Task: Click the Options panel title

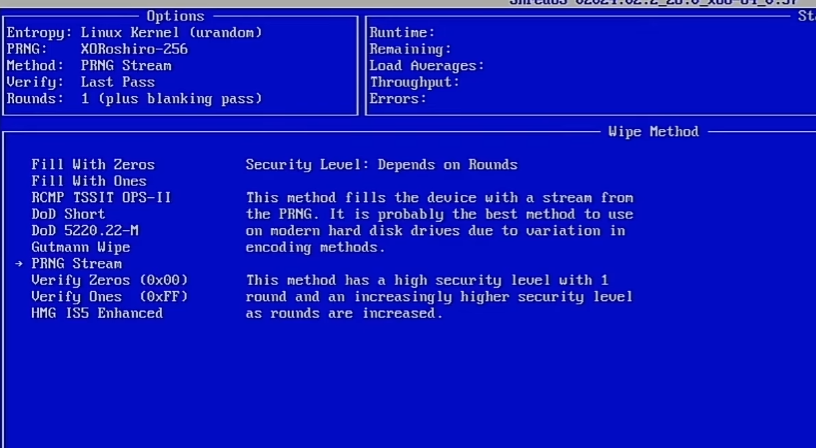Action: [175, 16]
